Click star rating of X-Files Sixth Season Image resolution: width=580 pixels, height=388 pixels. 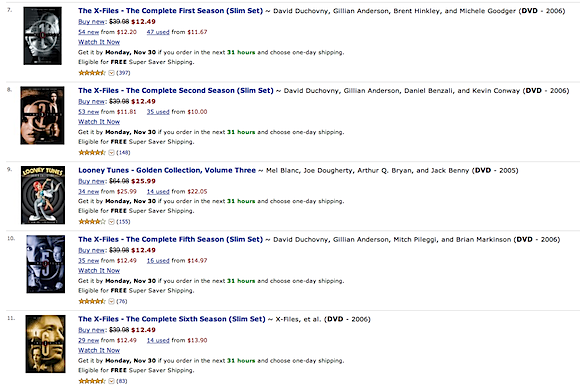[x=92, y=381]
